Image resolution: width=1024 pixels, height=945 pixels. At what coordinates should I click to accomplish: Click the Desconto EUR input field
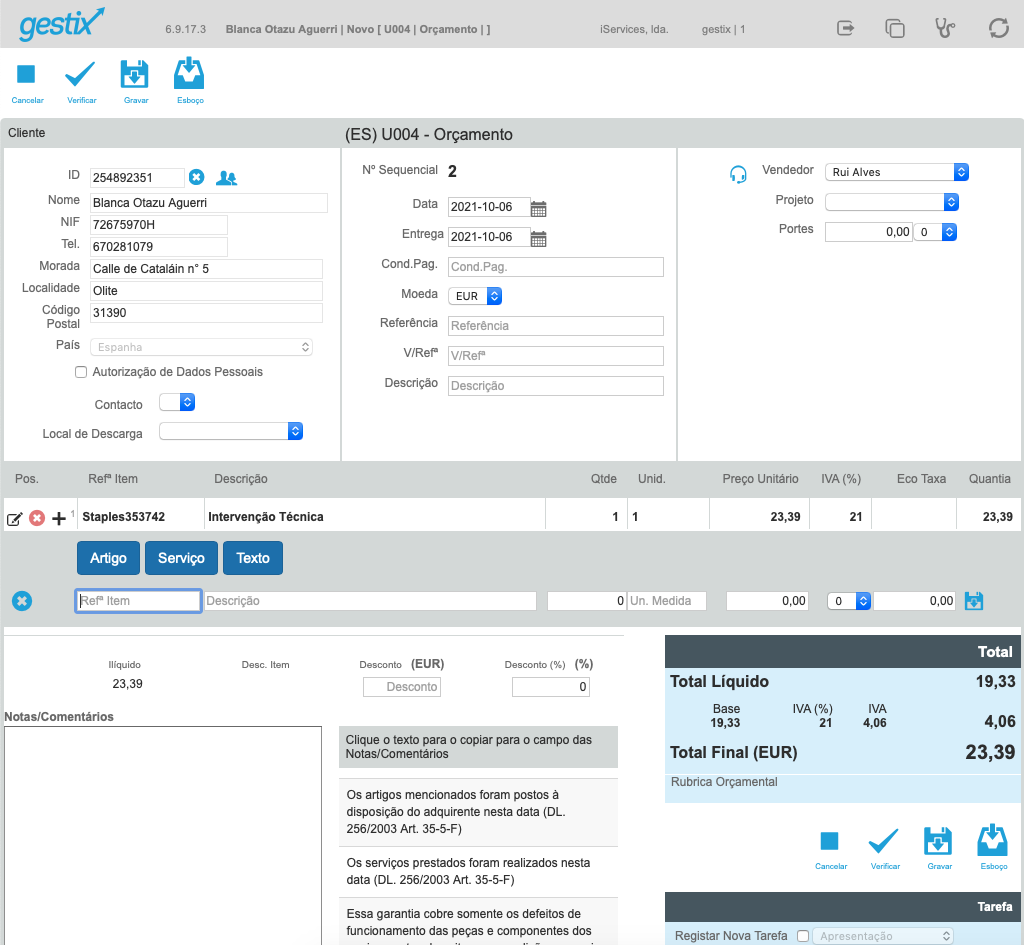click(x=402, y=687)
